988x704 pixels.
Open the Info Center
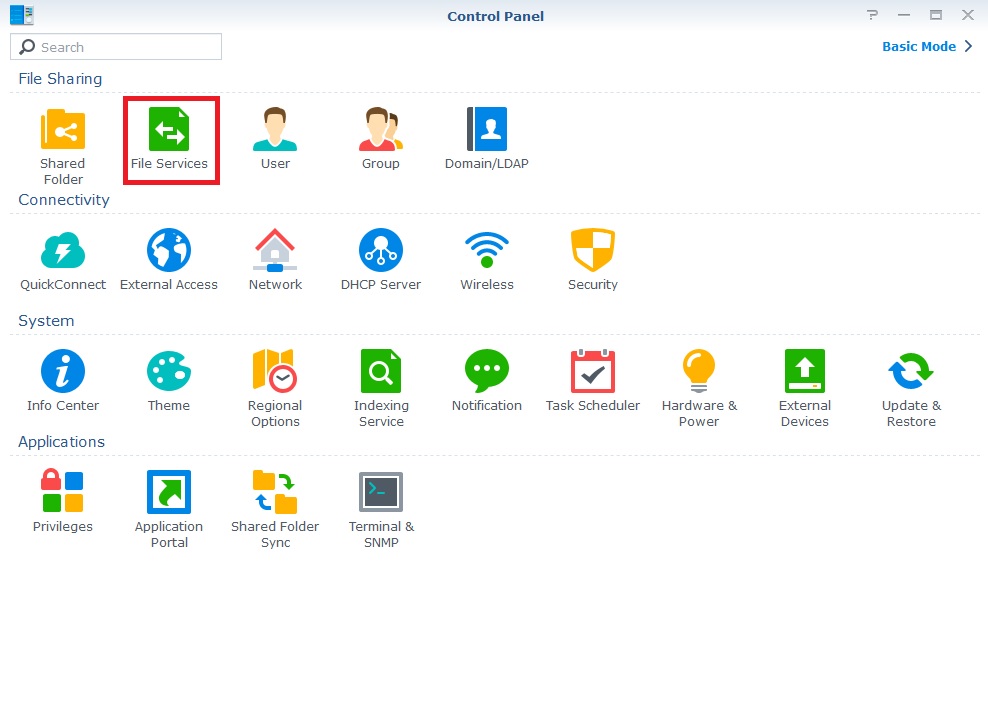(x=63, y=372)
